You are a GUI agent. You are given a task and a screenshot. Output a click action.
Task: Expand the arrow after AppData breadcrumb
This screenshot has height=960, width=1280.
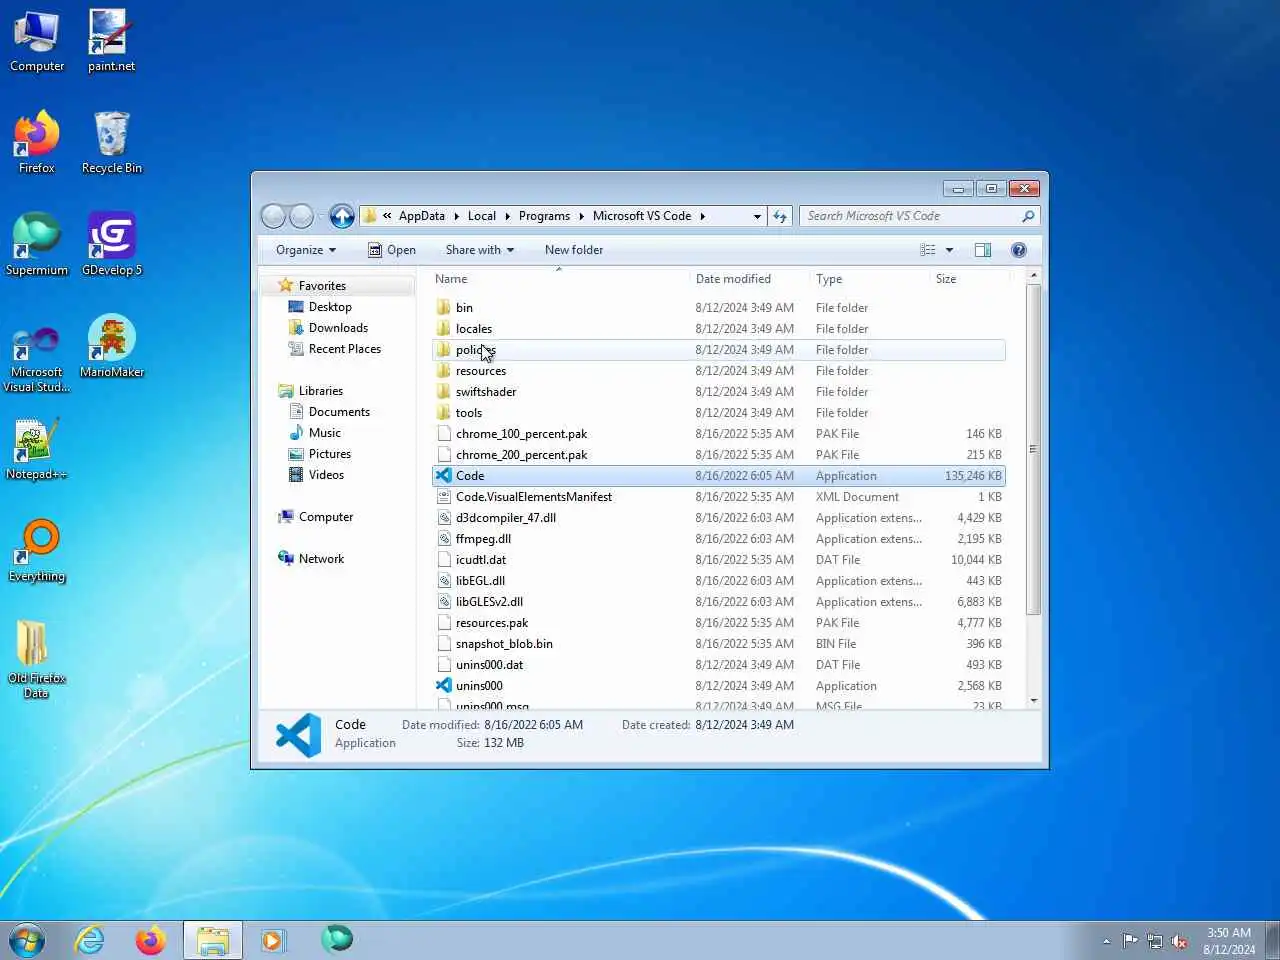coord(456,216)
